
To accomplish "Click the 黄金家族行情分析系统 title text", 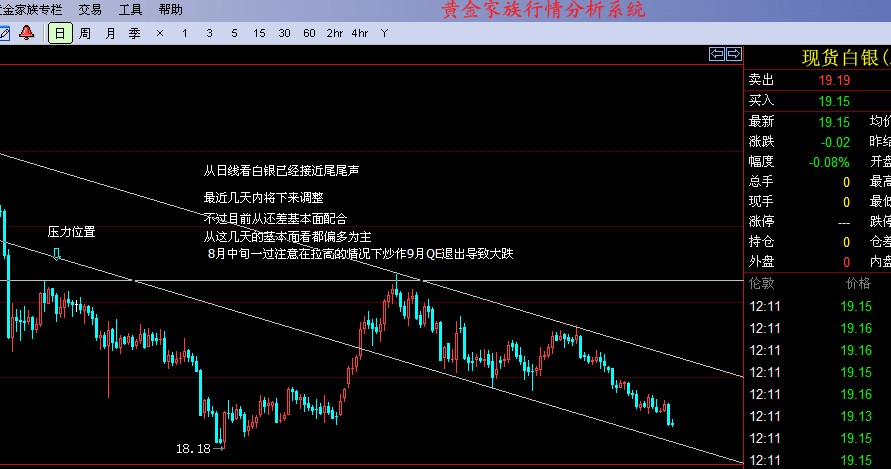I will pyautogui.click(x=544, y=10).
